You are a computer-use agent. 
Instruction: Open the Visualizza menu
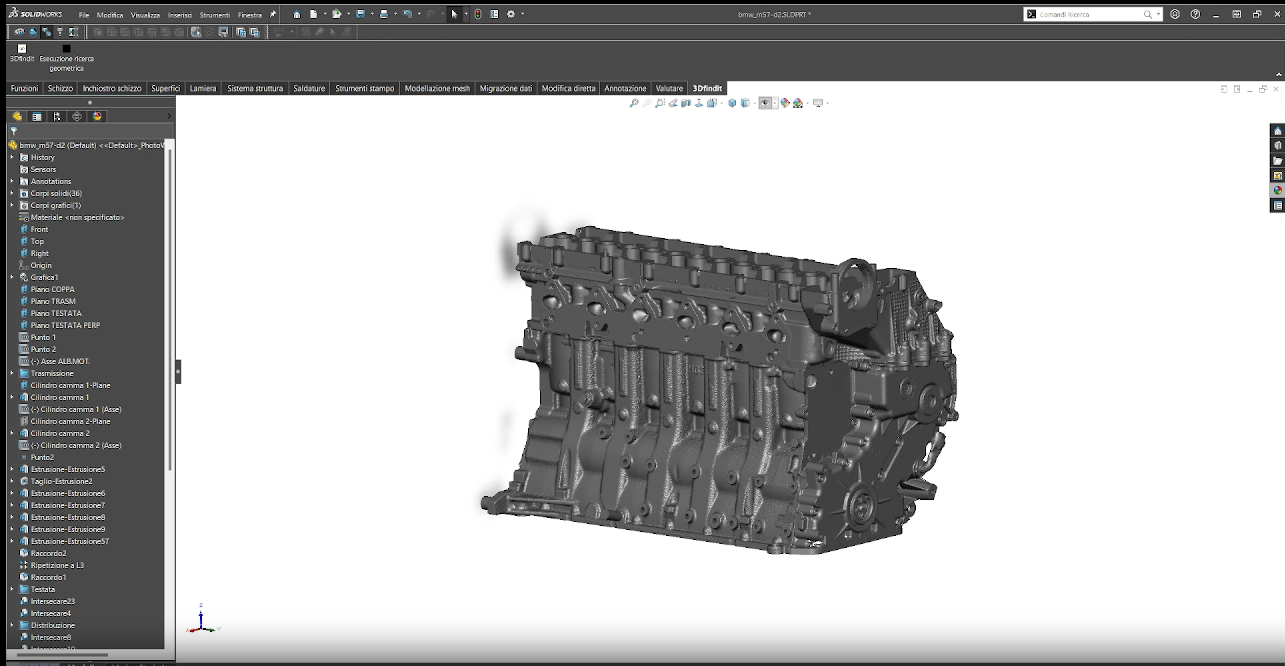(145, 15)
